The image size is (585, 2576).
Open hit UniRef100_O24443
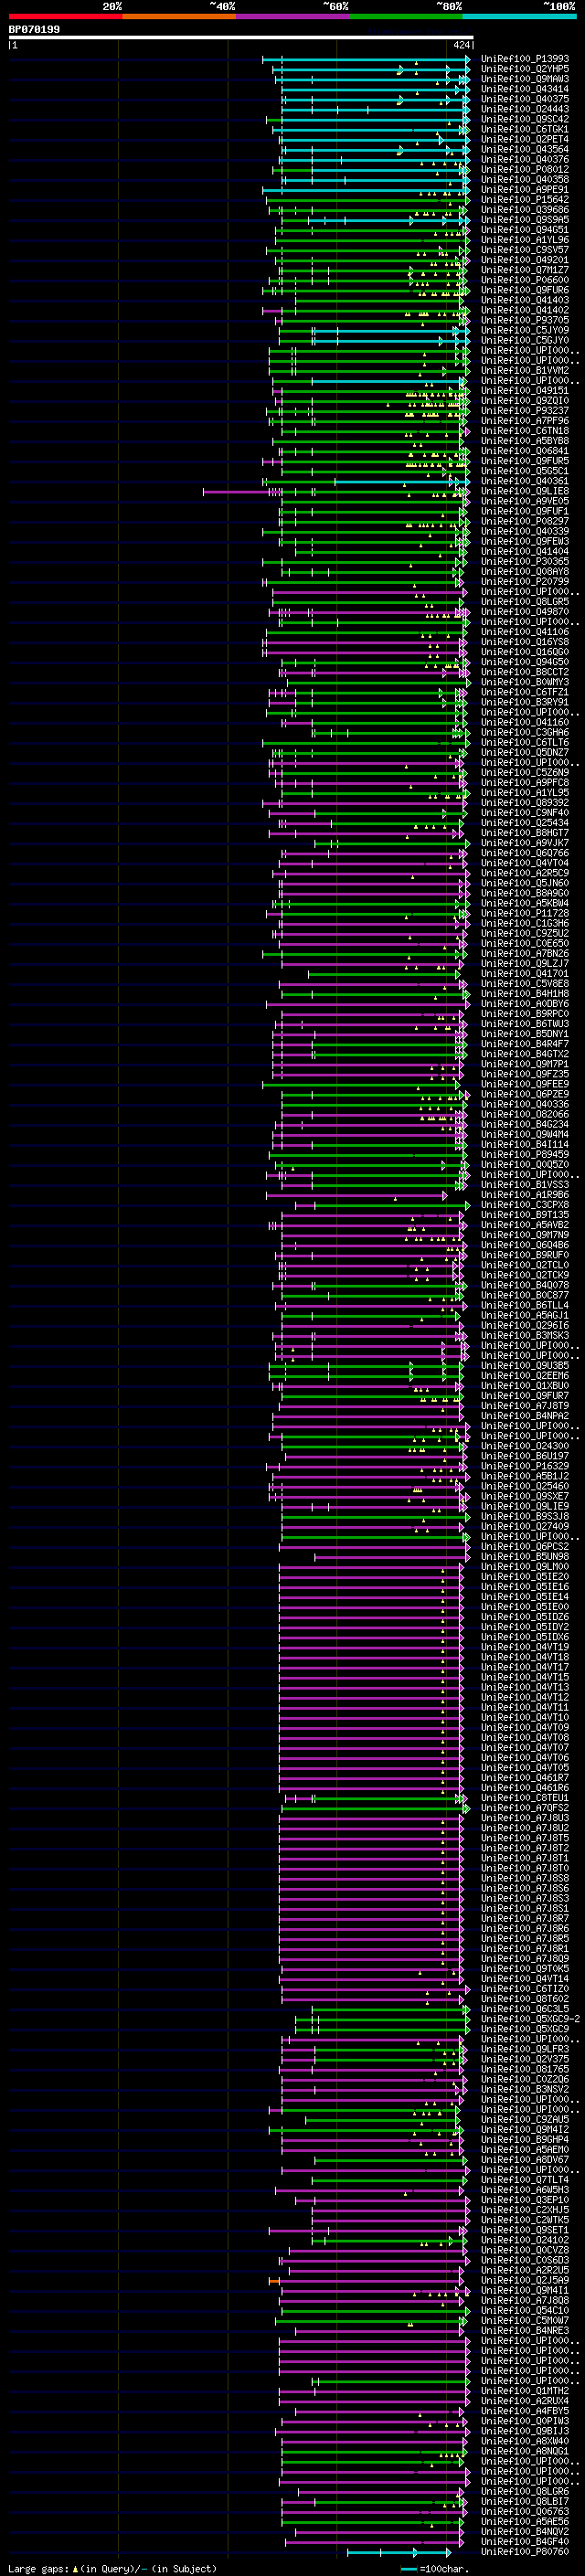pyautogui.click(x=524, y=109)
